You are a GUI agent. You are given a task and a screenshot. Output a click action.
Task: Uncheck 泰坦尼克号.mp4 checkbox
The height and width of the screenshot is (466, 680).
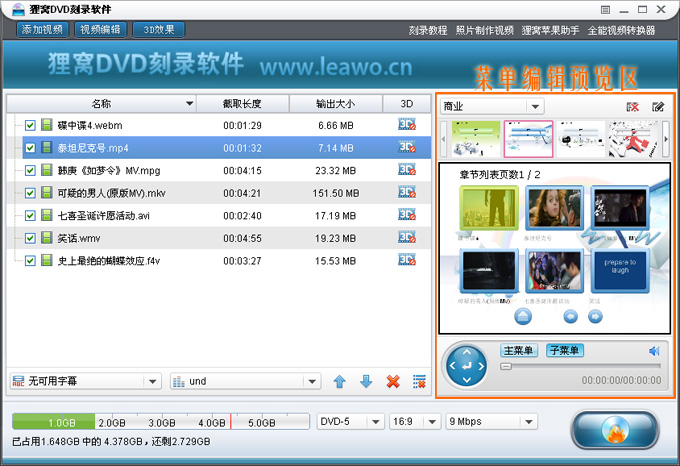(x=30, y=148)
